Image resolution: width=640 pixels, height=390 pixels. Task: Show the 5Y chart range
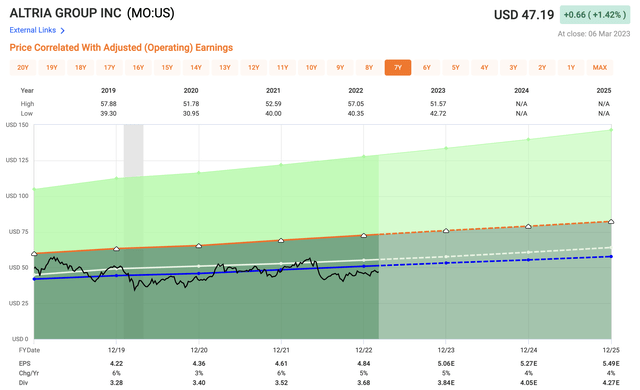pos(456,67)
